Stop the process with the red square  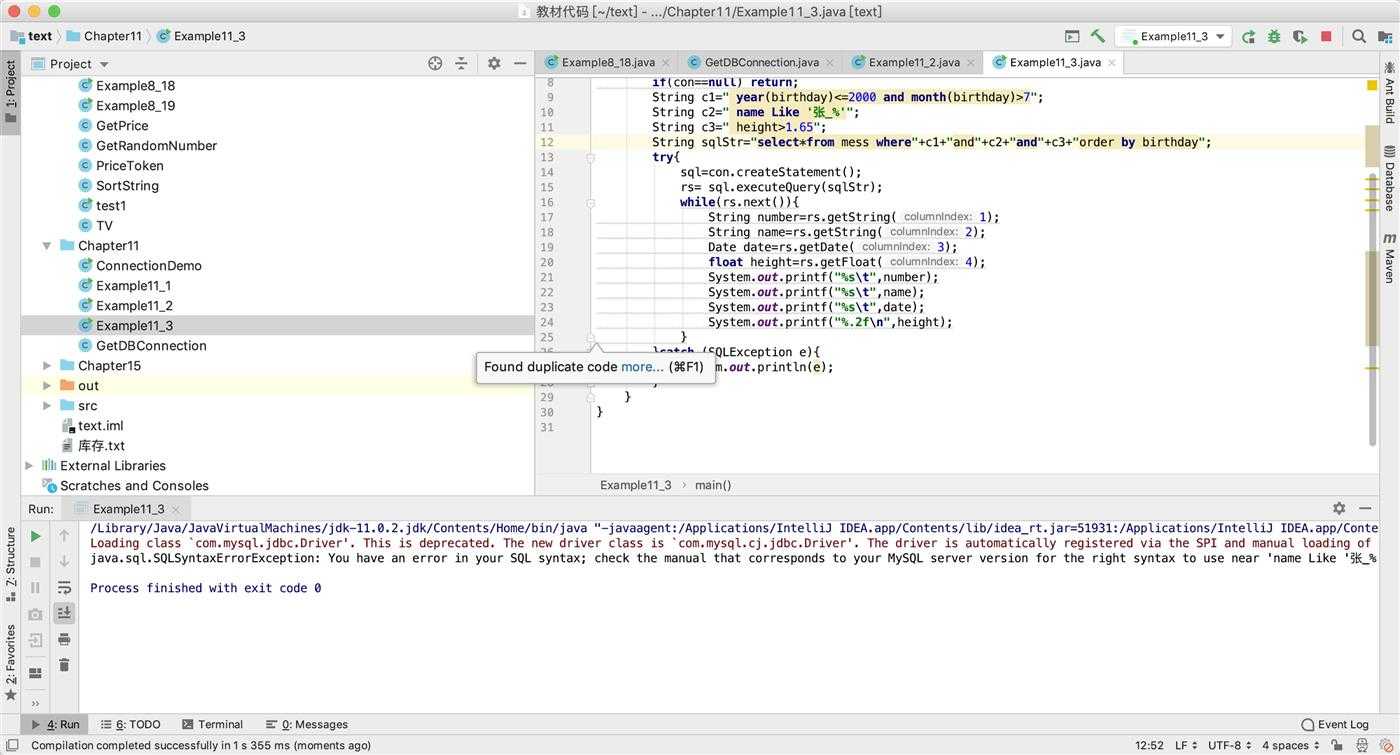(1326, 36)
